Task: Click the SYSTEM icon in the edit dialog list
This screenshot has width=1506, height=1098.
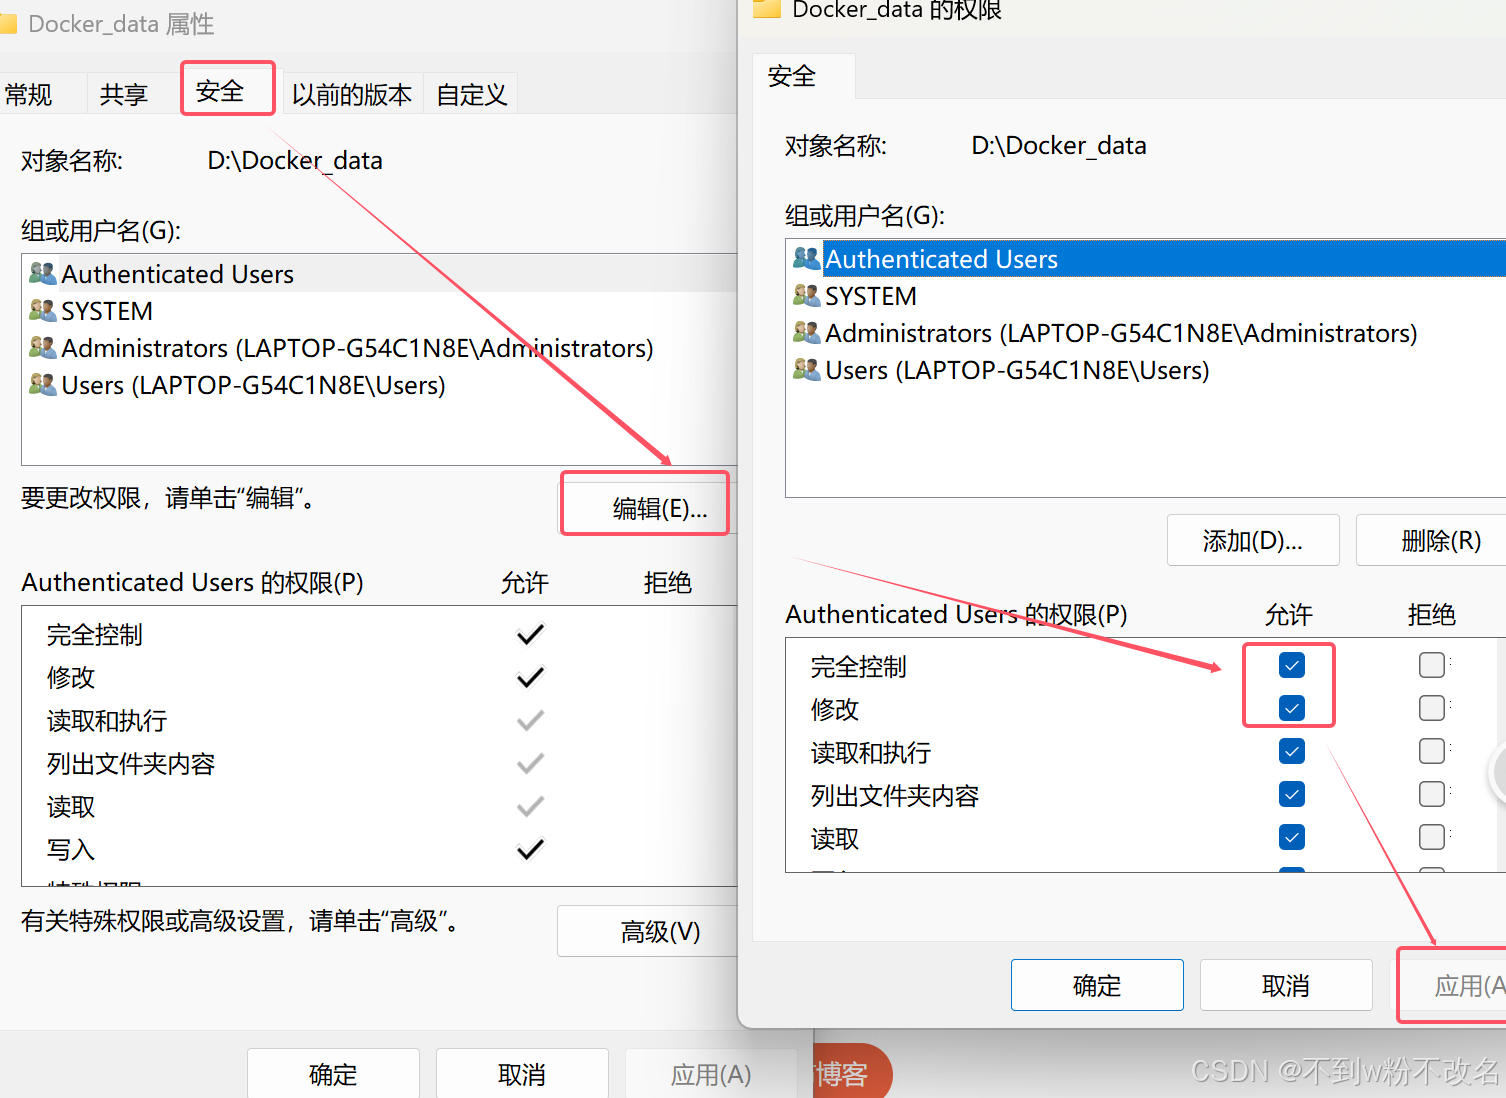Action: click(807, 295)
